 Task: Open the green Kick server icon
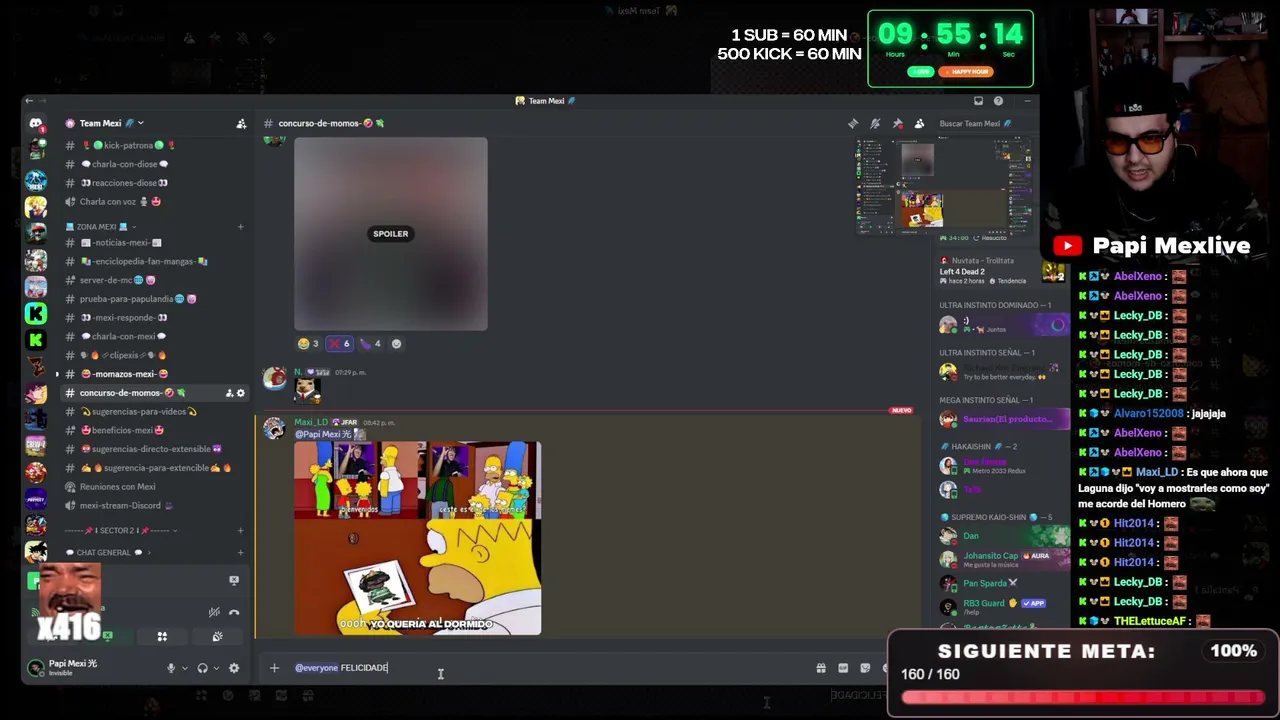36,313
